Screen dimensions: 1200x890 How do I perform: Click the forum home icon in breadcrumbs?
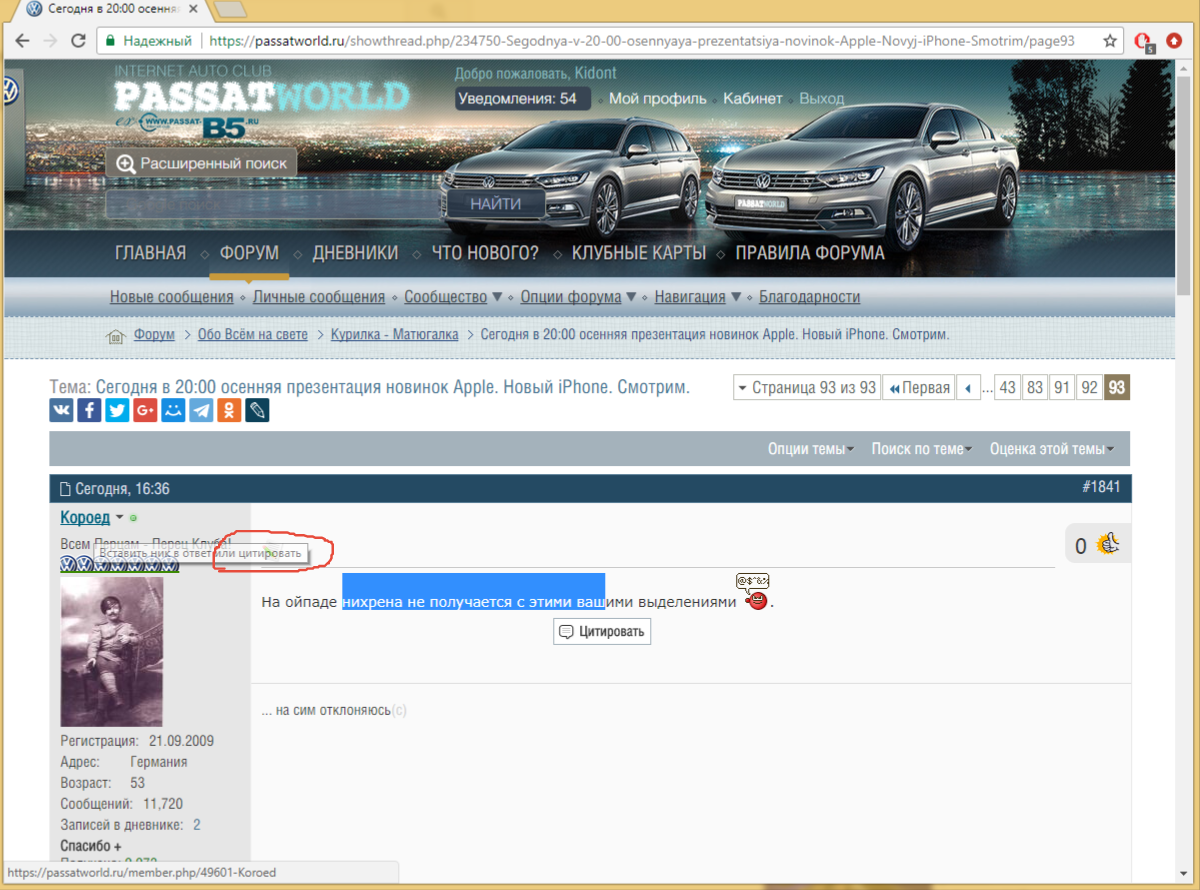[117, 335]
